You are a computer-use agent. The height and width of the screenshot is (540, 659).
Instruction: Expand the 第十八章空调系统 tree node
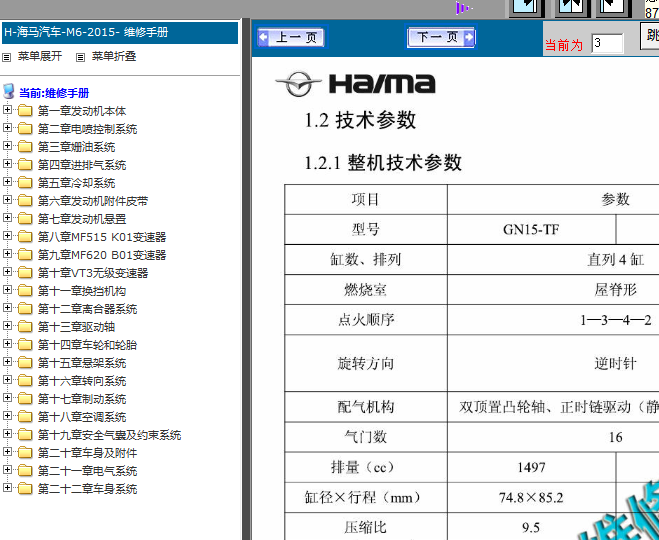(7, 416)
